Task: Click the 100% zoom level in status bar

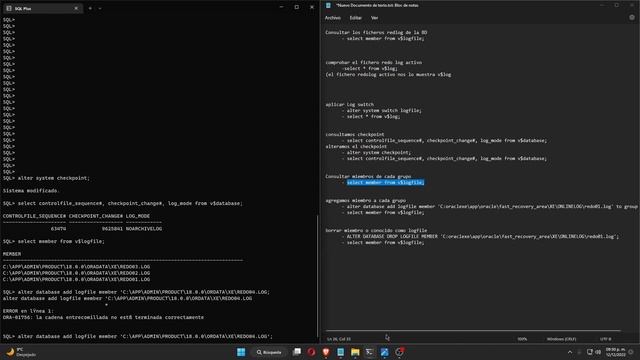Action: tap(522, 339)
